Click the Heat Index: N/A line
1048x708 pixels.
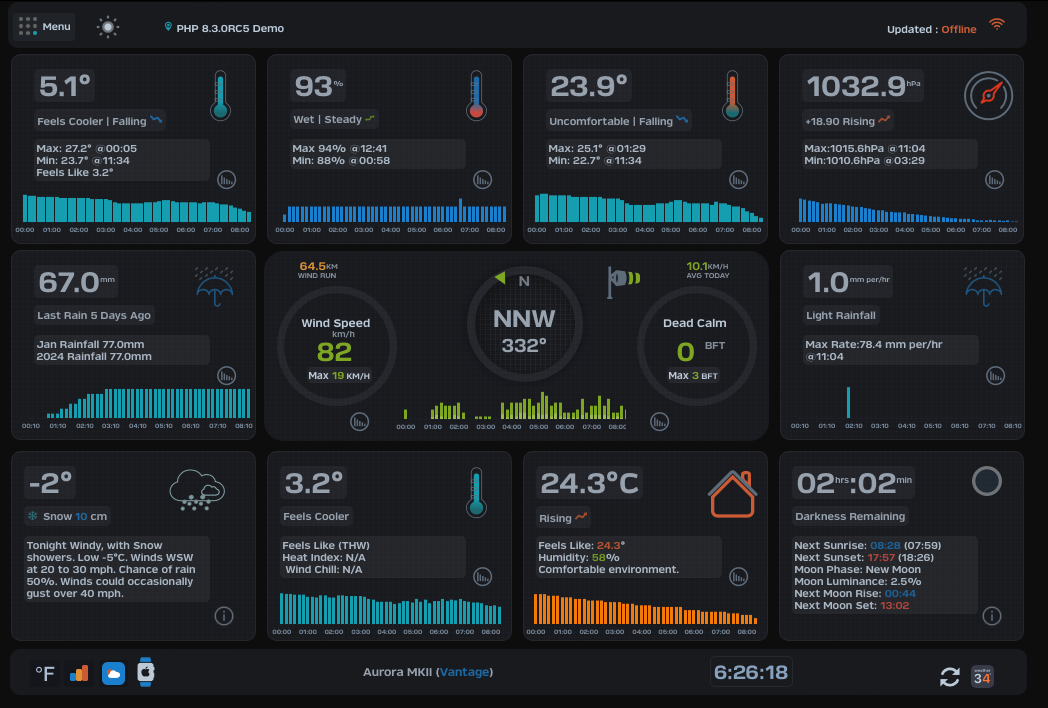tap(325, 558)
